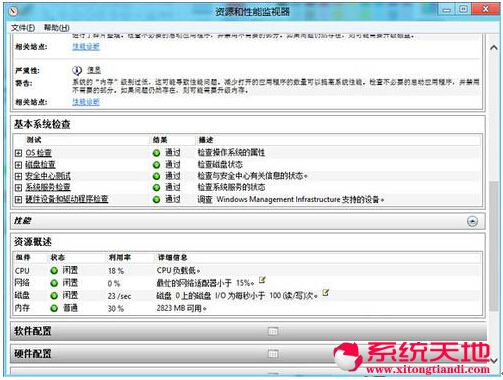Open the 文件(F) menu
The height and width of the screenshot is (380, 503).
23,28
